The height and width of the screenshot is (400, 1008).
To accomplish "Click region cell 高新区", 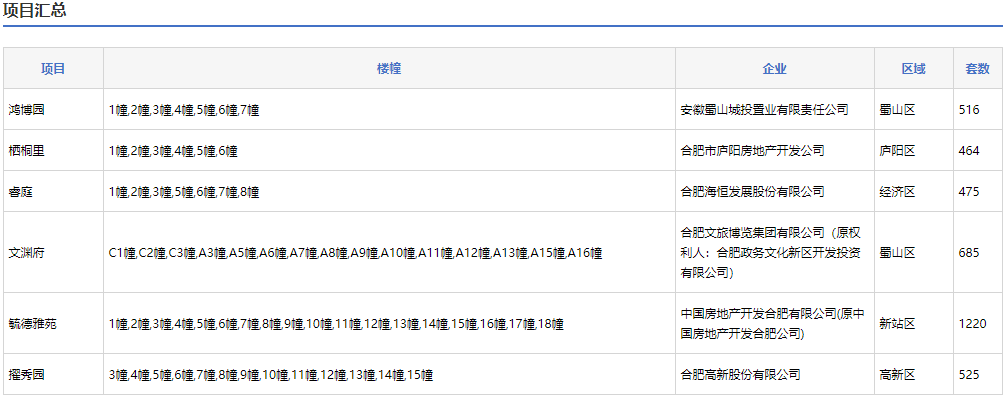I will point(897,374).
